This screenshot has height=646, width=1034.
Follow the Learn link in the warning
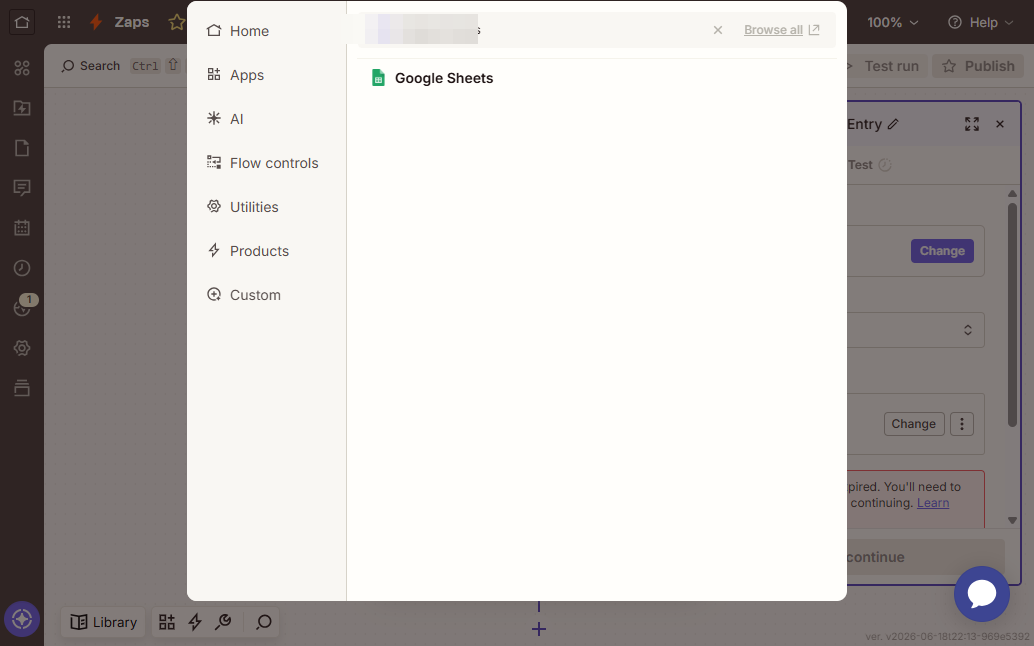click(933, 503)
